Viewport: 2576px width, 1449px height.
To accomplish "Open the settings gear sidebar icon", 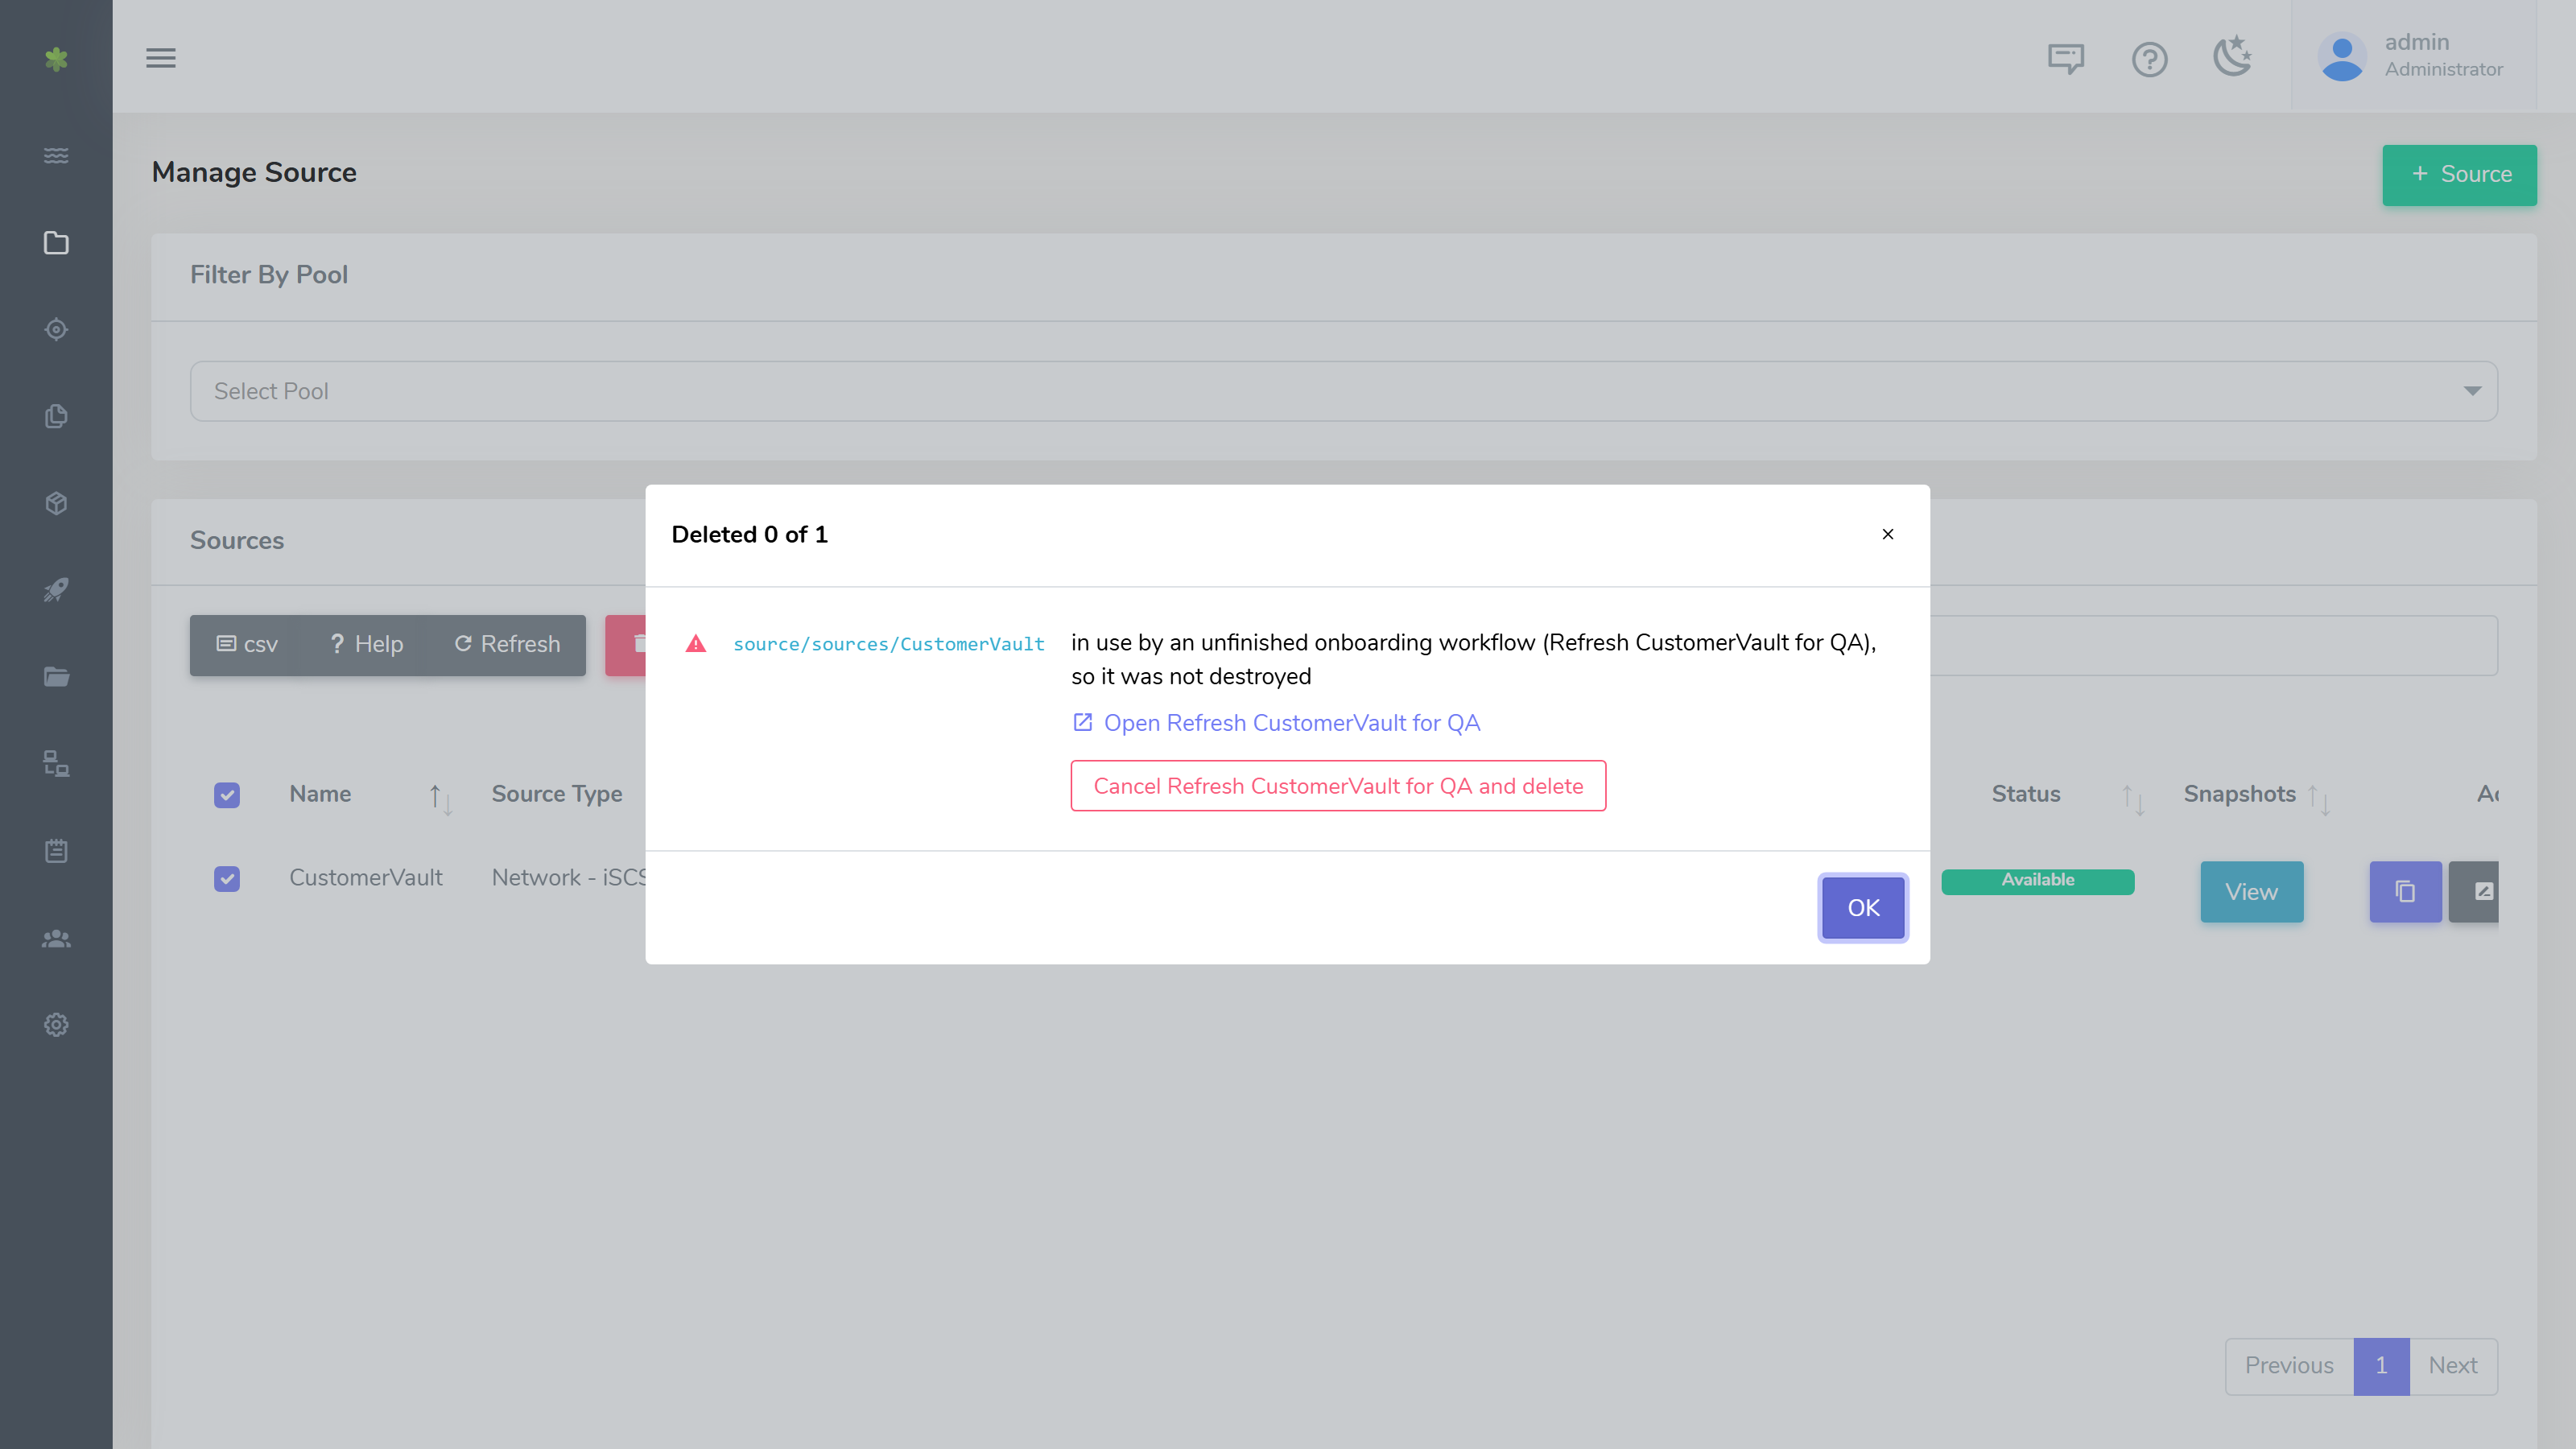I will 56,1025.
